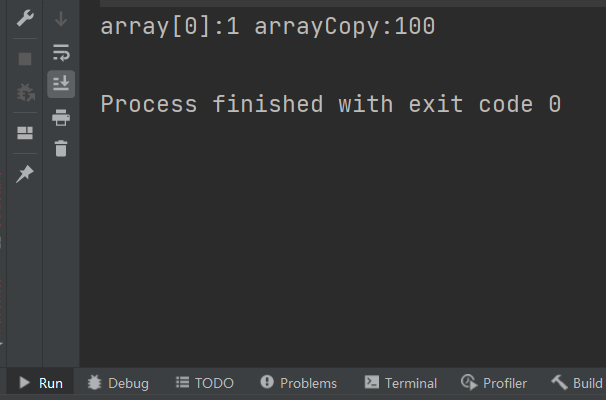Image resolution: width=606 pixels, height=400 pixels.
Task: Open the Terminal tool window
Action: coord(400,383)
